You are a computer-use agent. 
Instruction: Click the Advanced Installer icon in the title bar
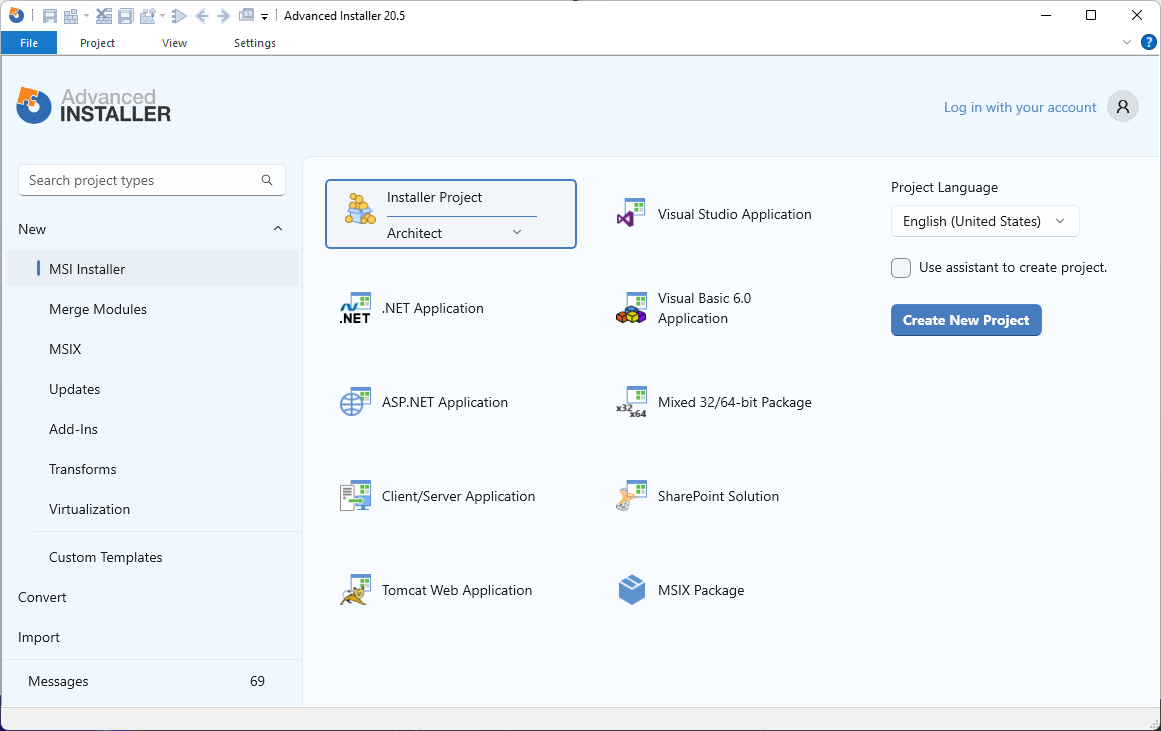16,16
